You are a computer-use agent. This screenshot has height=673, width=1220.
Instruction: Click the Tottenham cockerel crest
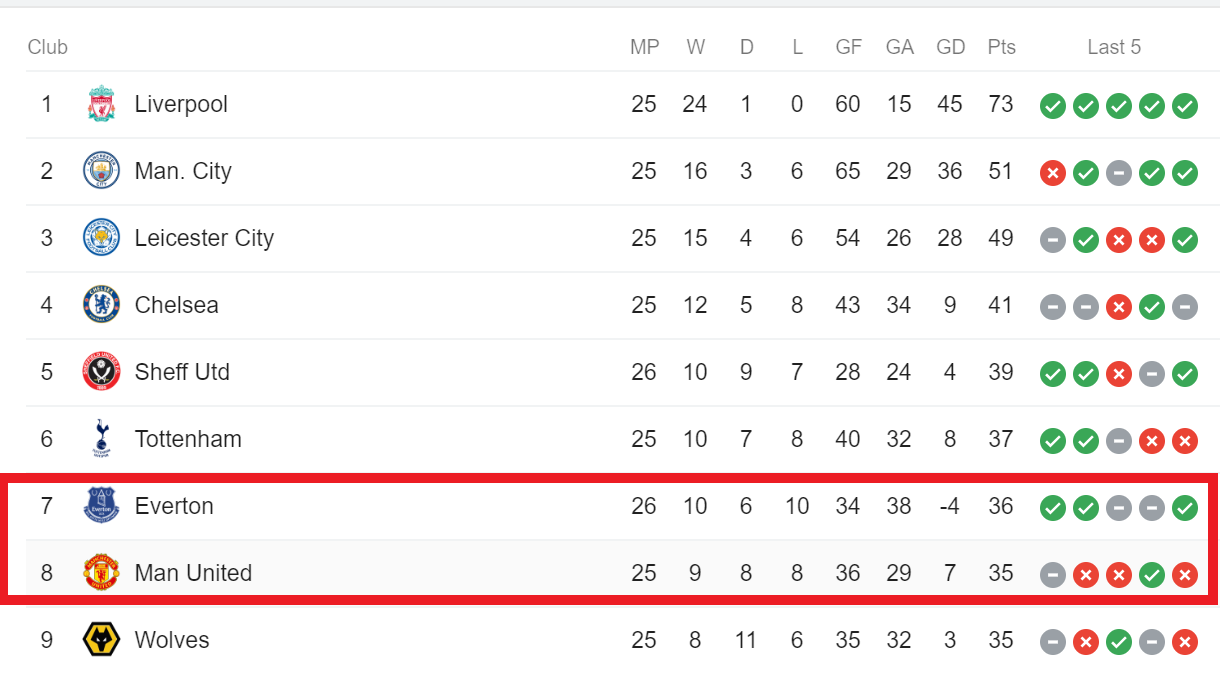[x=101, y=439]
